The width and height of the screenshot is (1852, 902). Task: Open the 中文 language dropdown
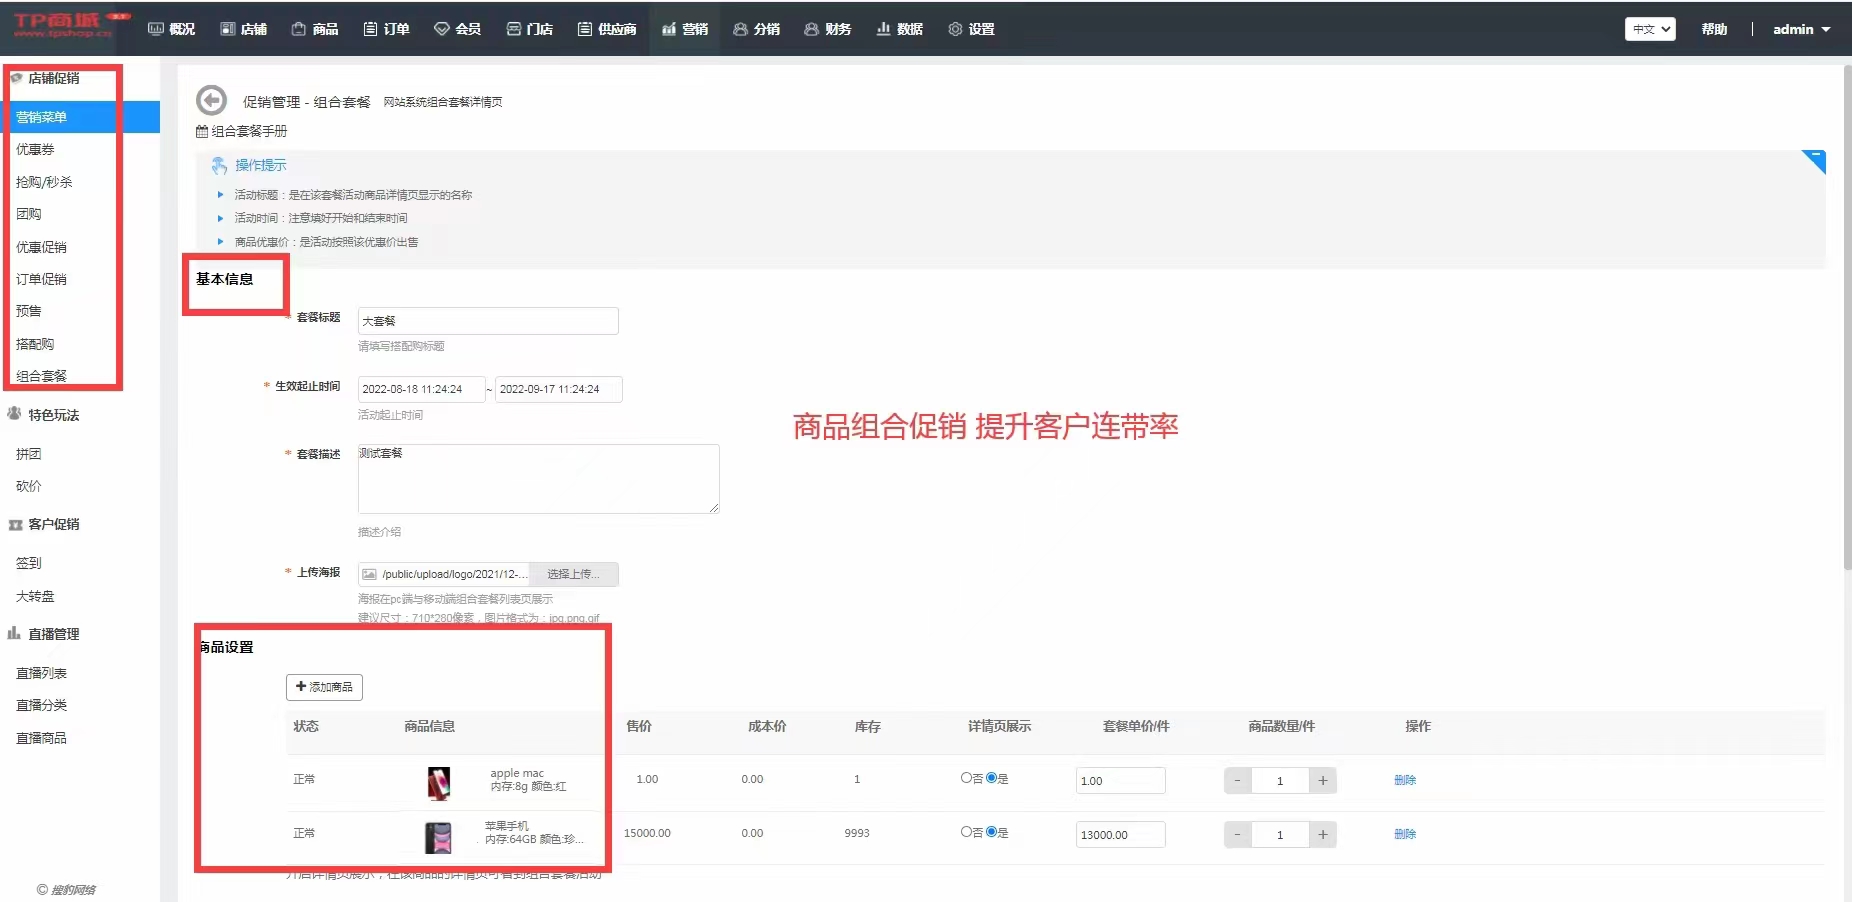point(1649,29)
